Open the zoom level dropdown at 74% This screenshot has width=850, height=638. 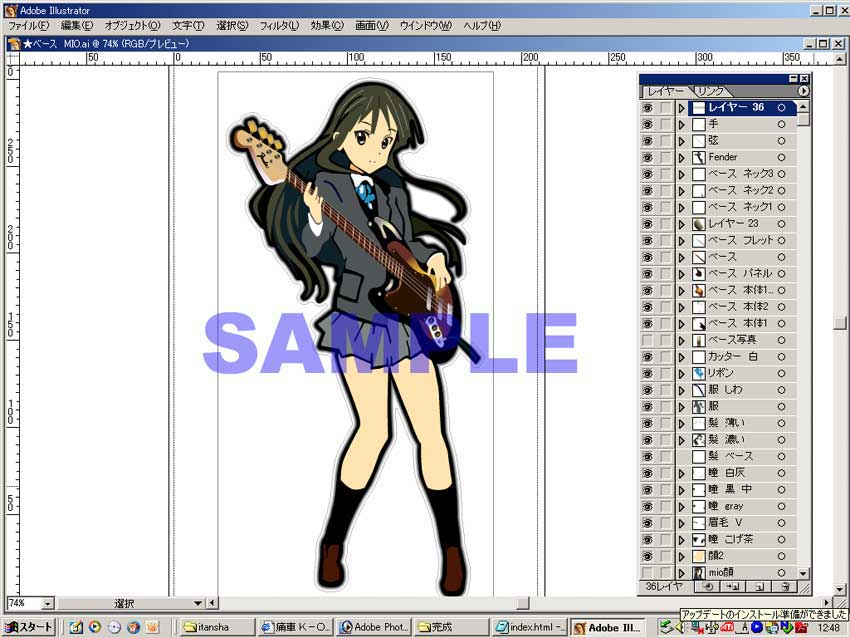coord(48,603)
